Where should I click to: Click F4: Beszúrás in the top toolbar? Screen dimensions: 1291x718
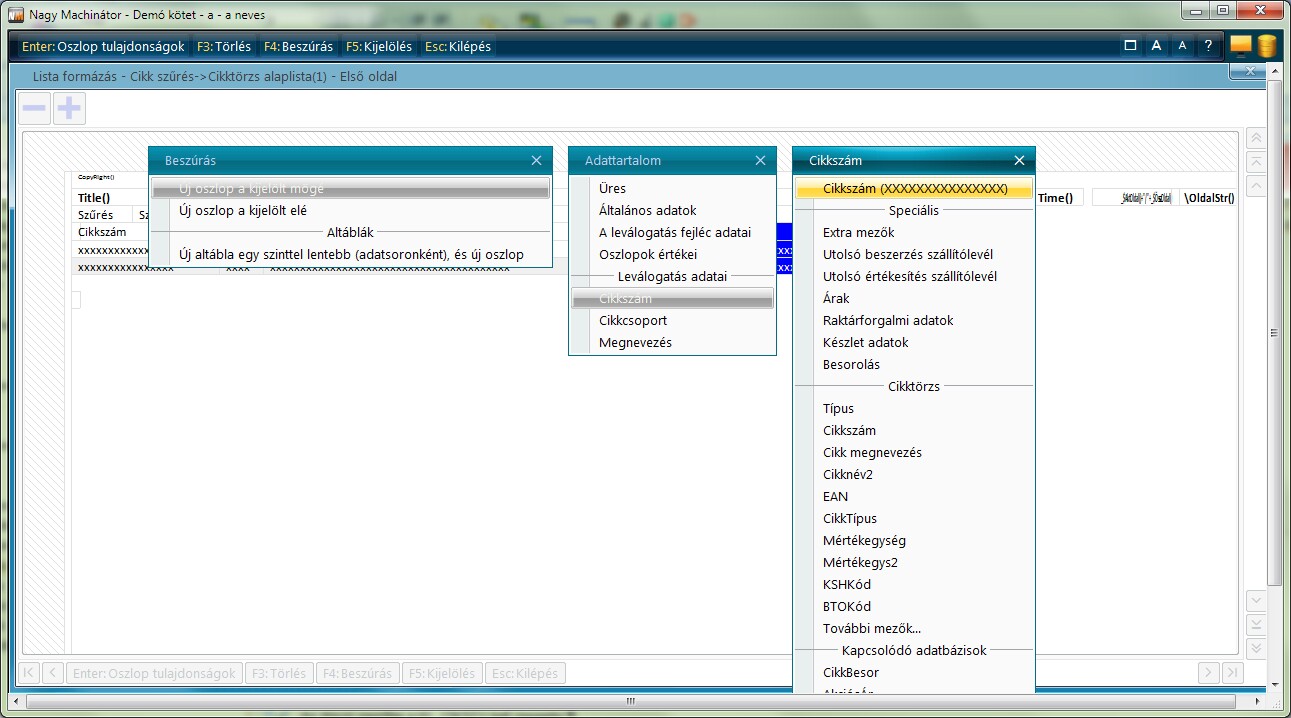pos(298,46)
